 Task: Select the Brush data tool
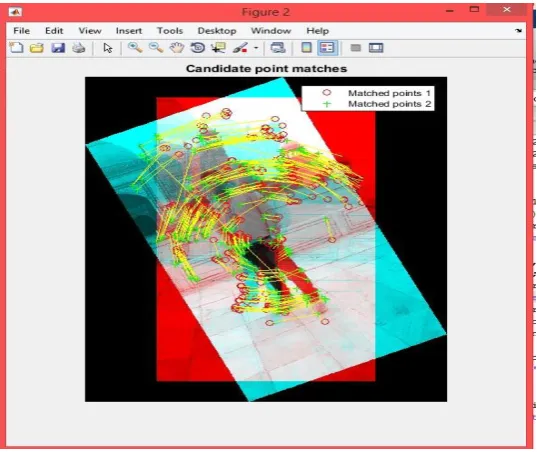(240, 48)
